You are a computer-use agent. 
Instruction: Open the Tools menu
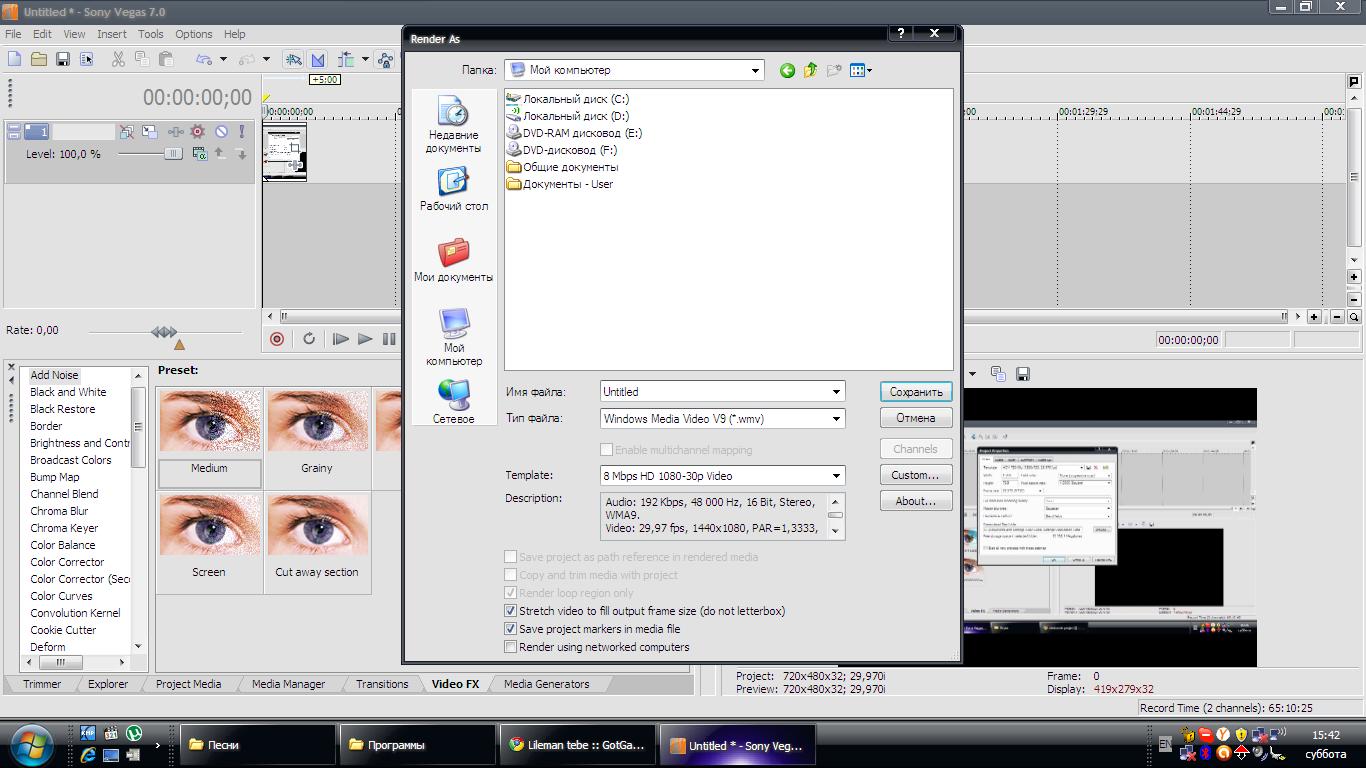point(151,34)
